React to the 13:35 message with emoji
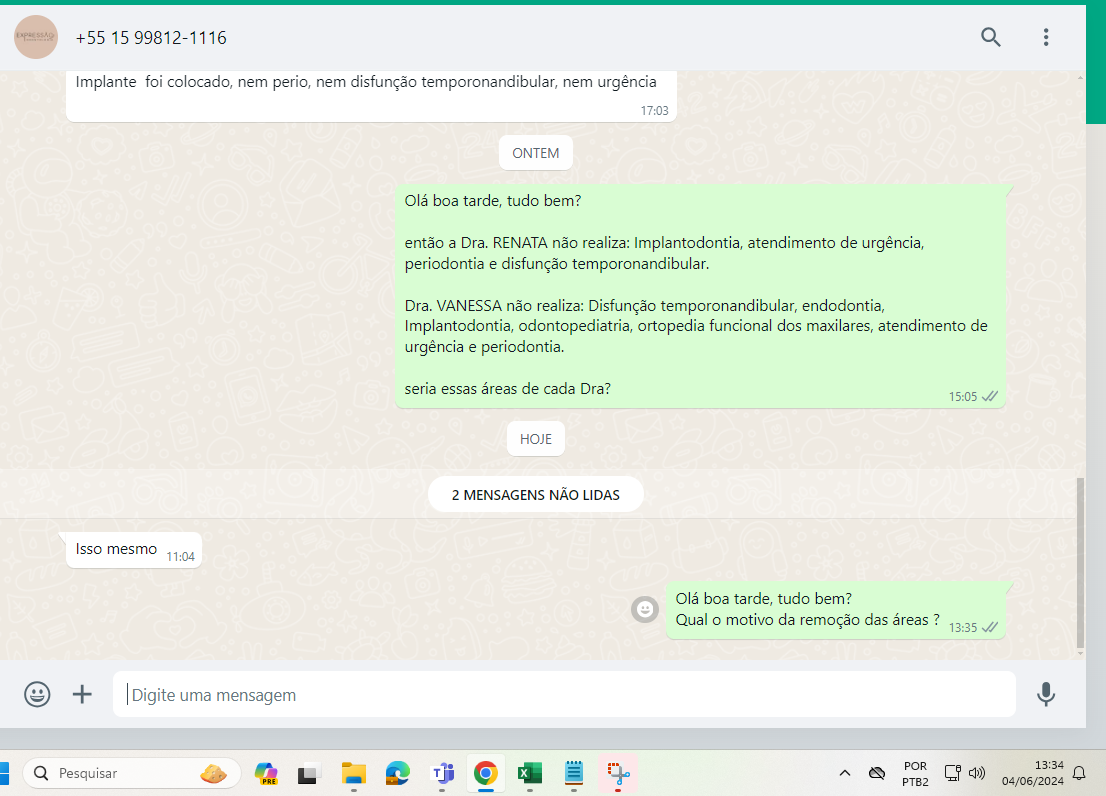Viewport: 1106px width, 796px height. click(x=645, y=609)
